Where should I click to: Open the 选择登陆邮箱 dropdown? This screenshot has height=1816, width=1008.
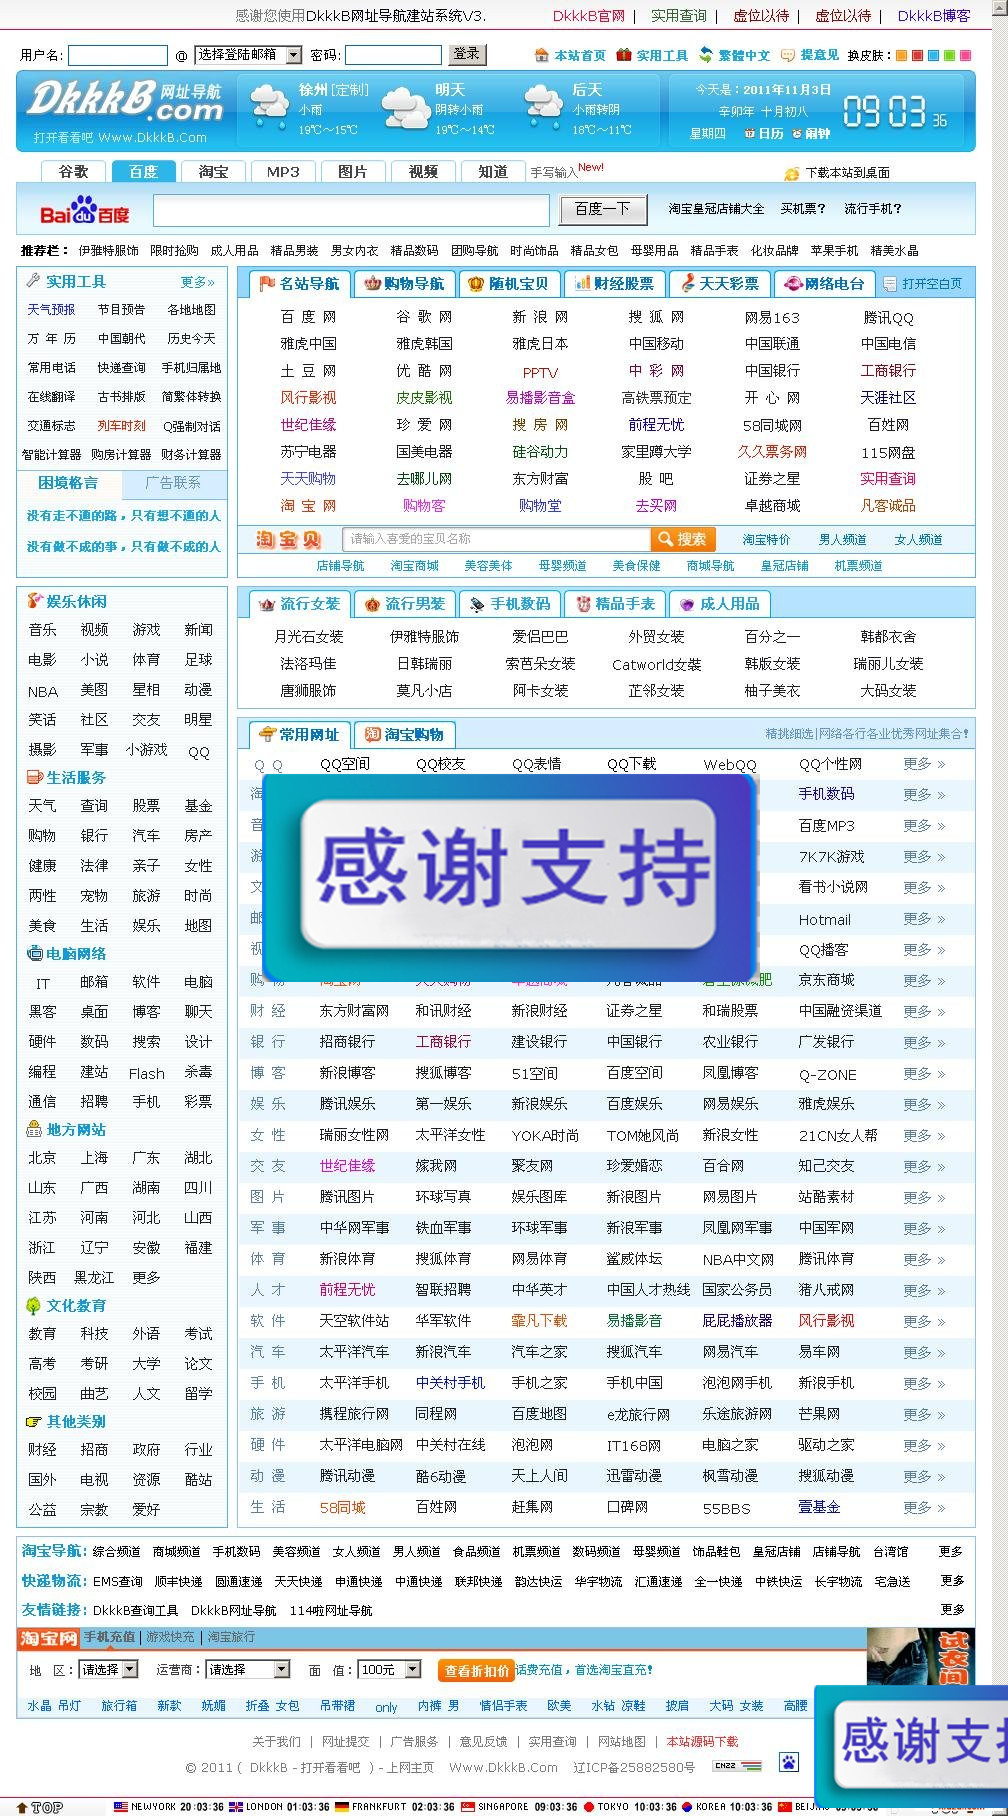pyautogui.click(x=248, y=55)
